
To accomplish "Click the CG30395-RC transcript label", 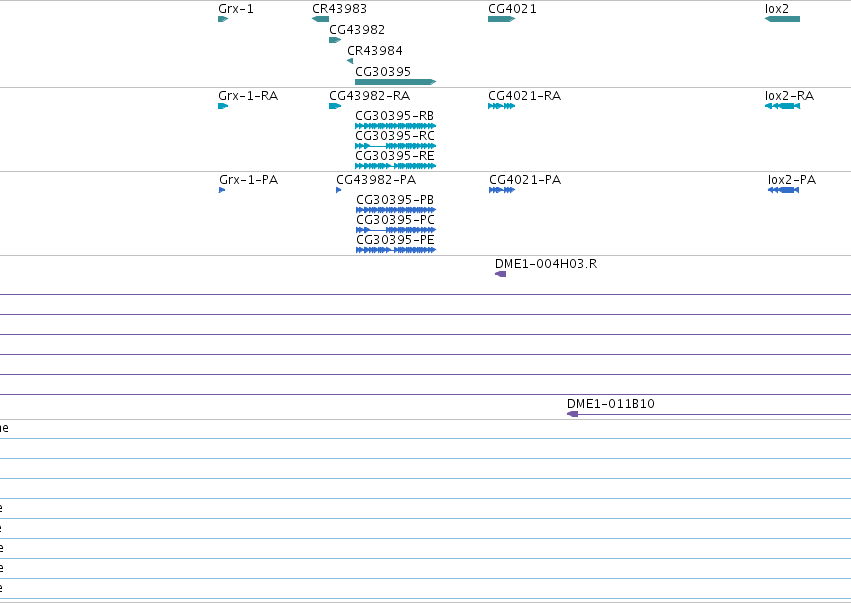I will coord(395,136).
